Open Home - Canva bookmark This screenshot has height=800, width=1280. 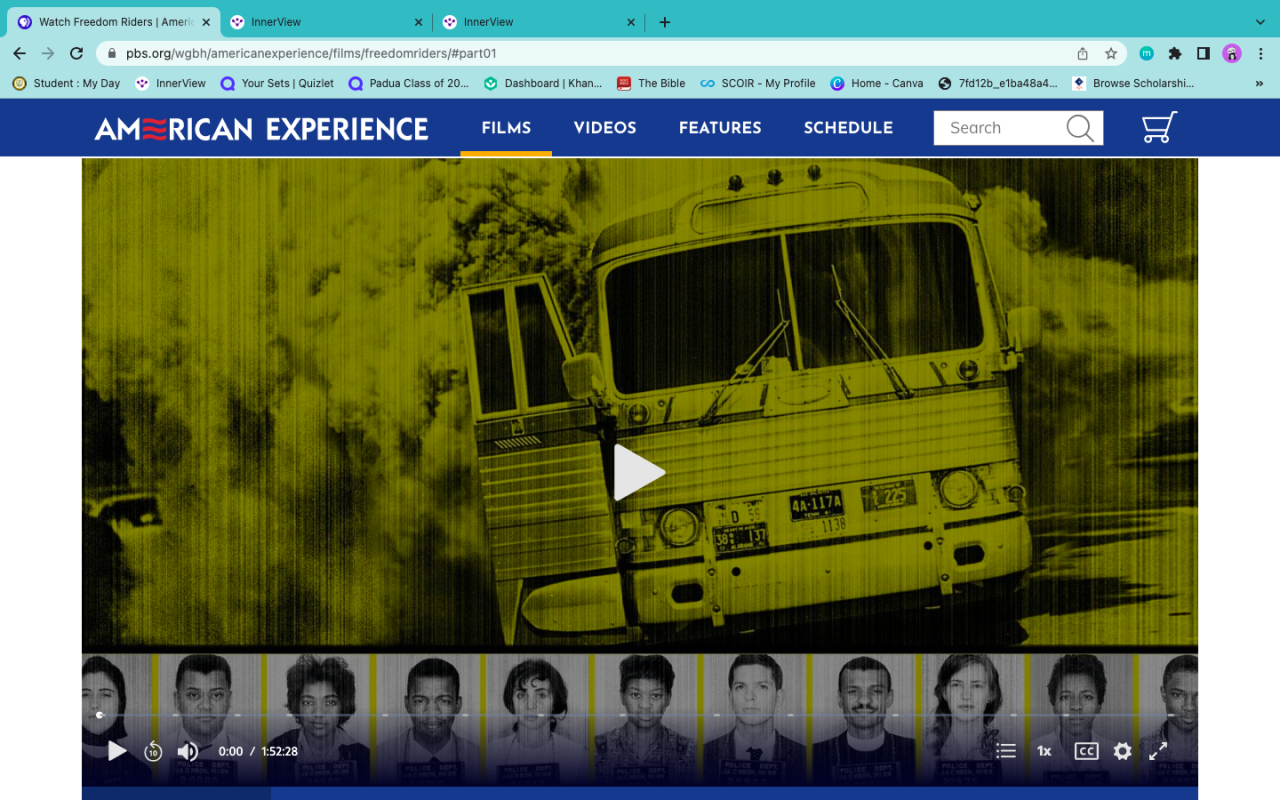point(877,83)
